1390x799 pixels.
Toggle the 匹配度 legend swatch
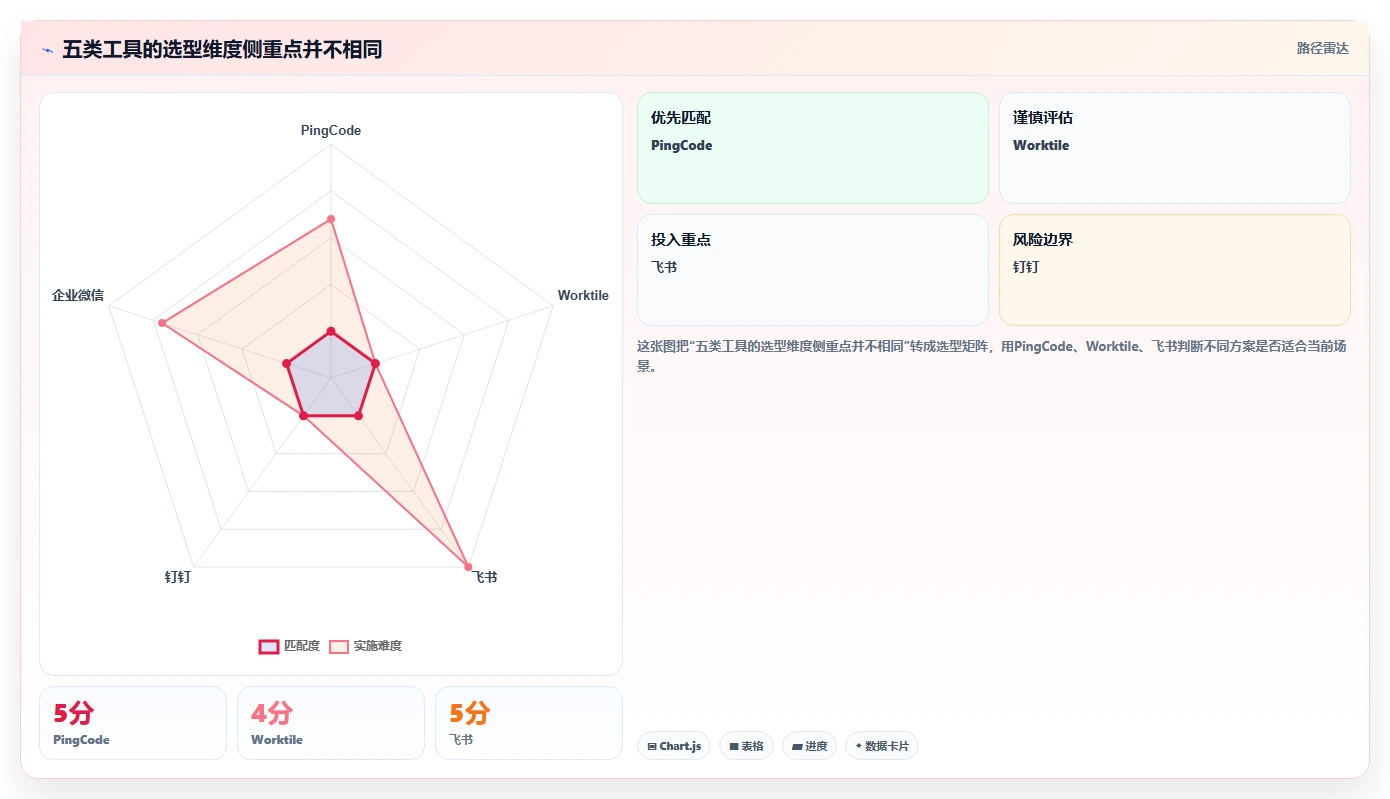pos(269,646)
